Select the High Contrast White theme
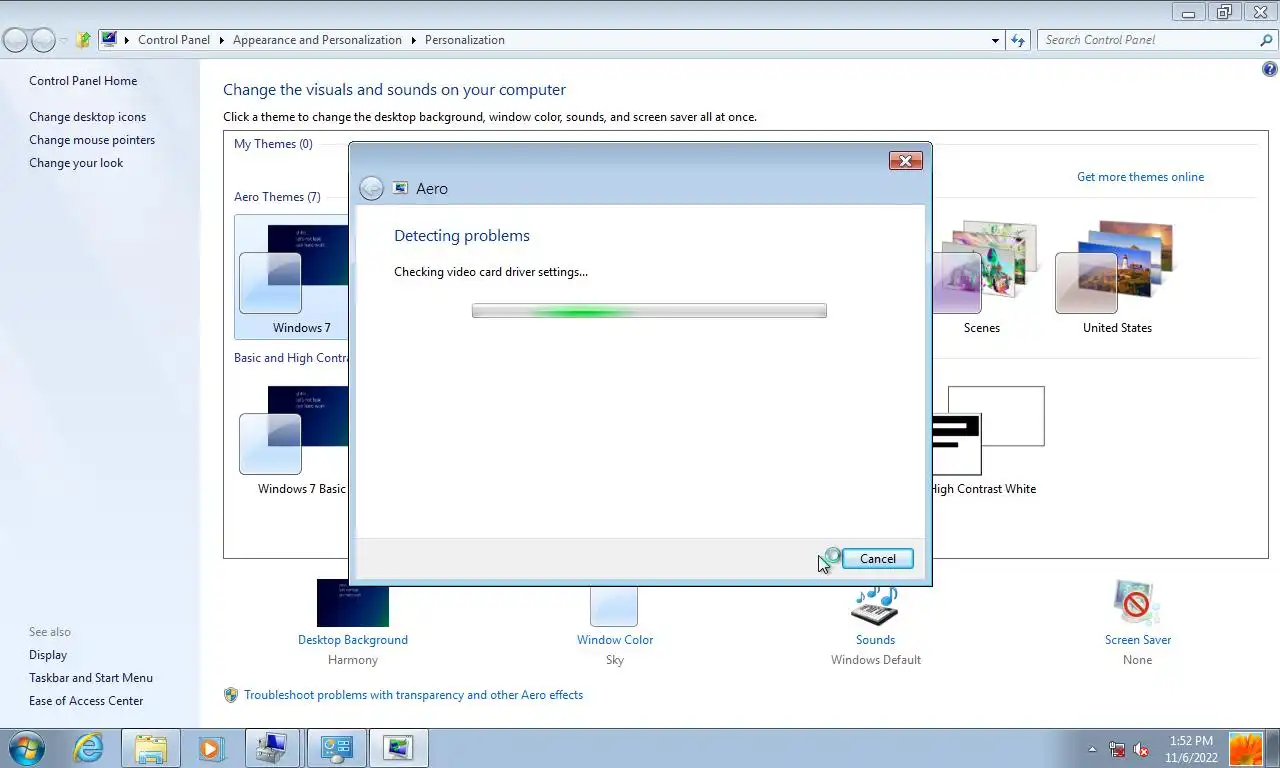 point(984,440)
